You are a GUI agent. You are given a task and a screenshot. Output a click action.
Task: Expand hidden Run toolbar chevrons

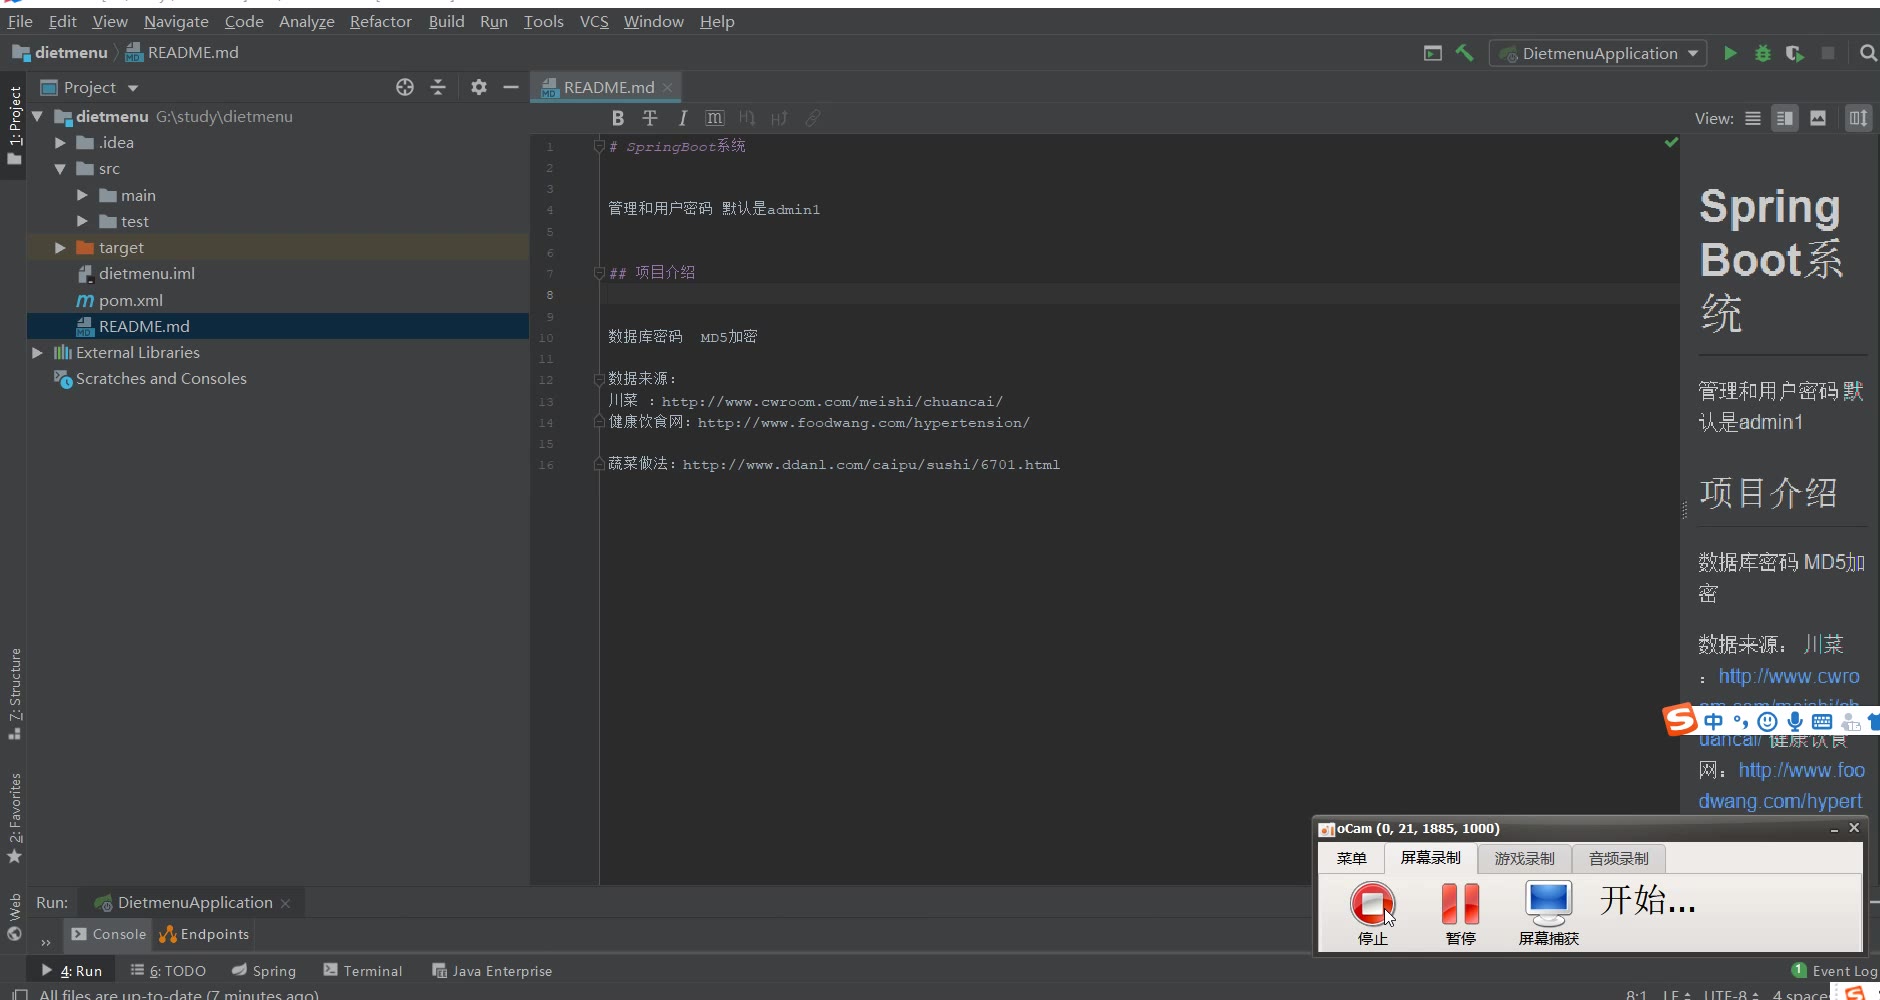pos(45,941)
